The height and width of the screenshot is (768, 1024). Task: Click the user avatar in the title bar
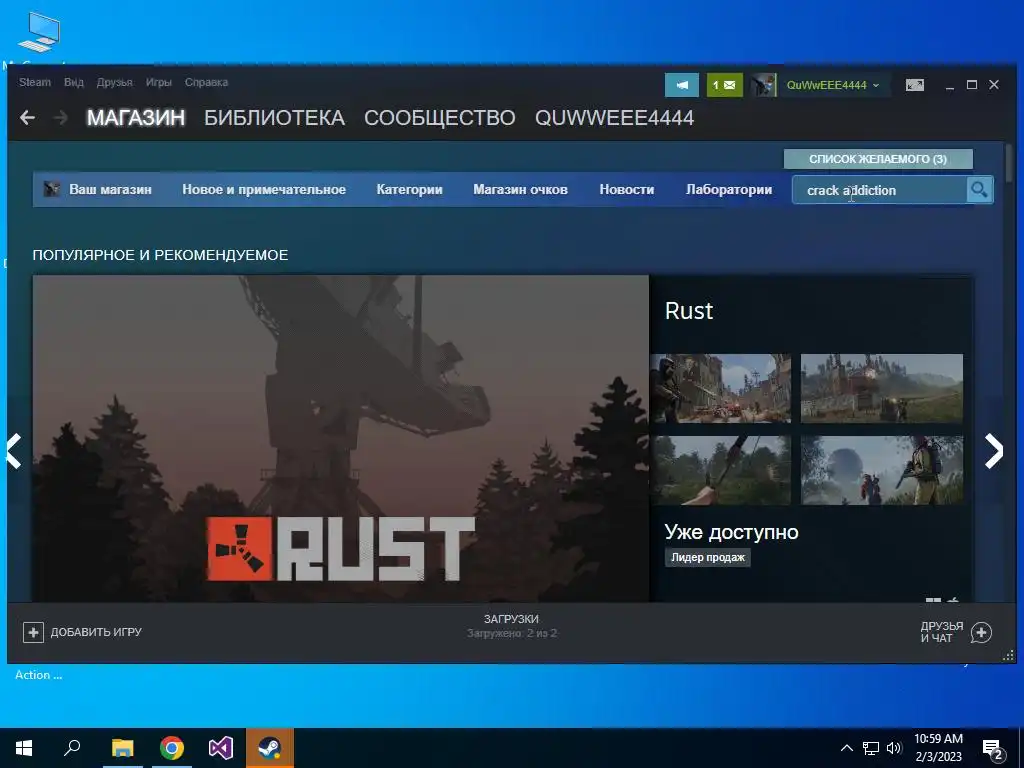[x=763, y=85]
